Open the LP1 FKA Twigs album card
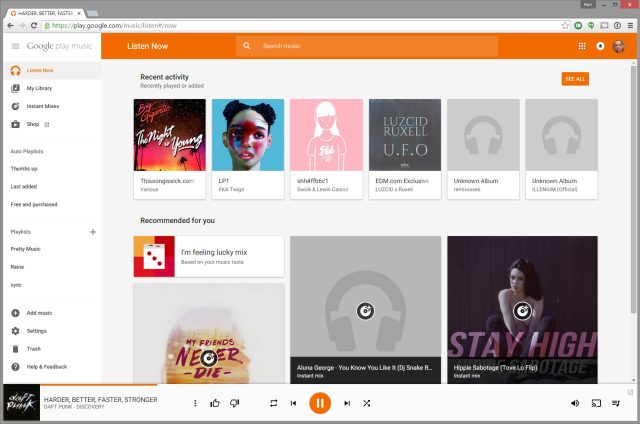This screenshot has height=424, width=640. (248, 149)
